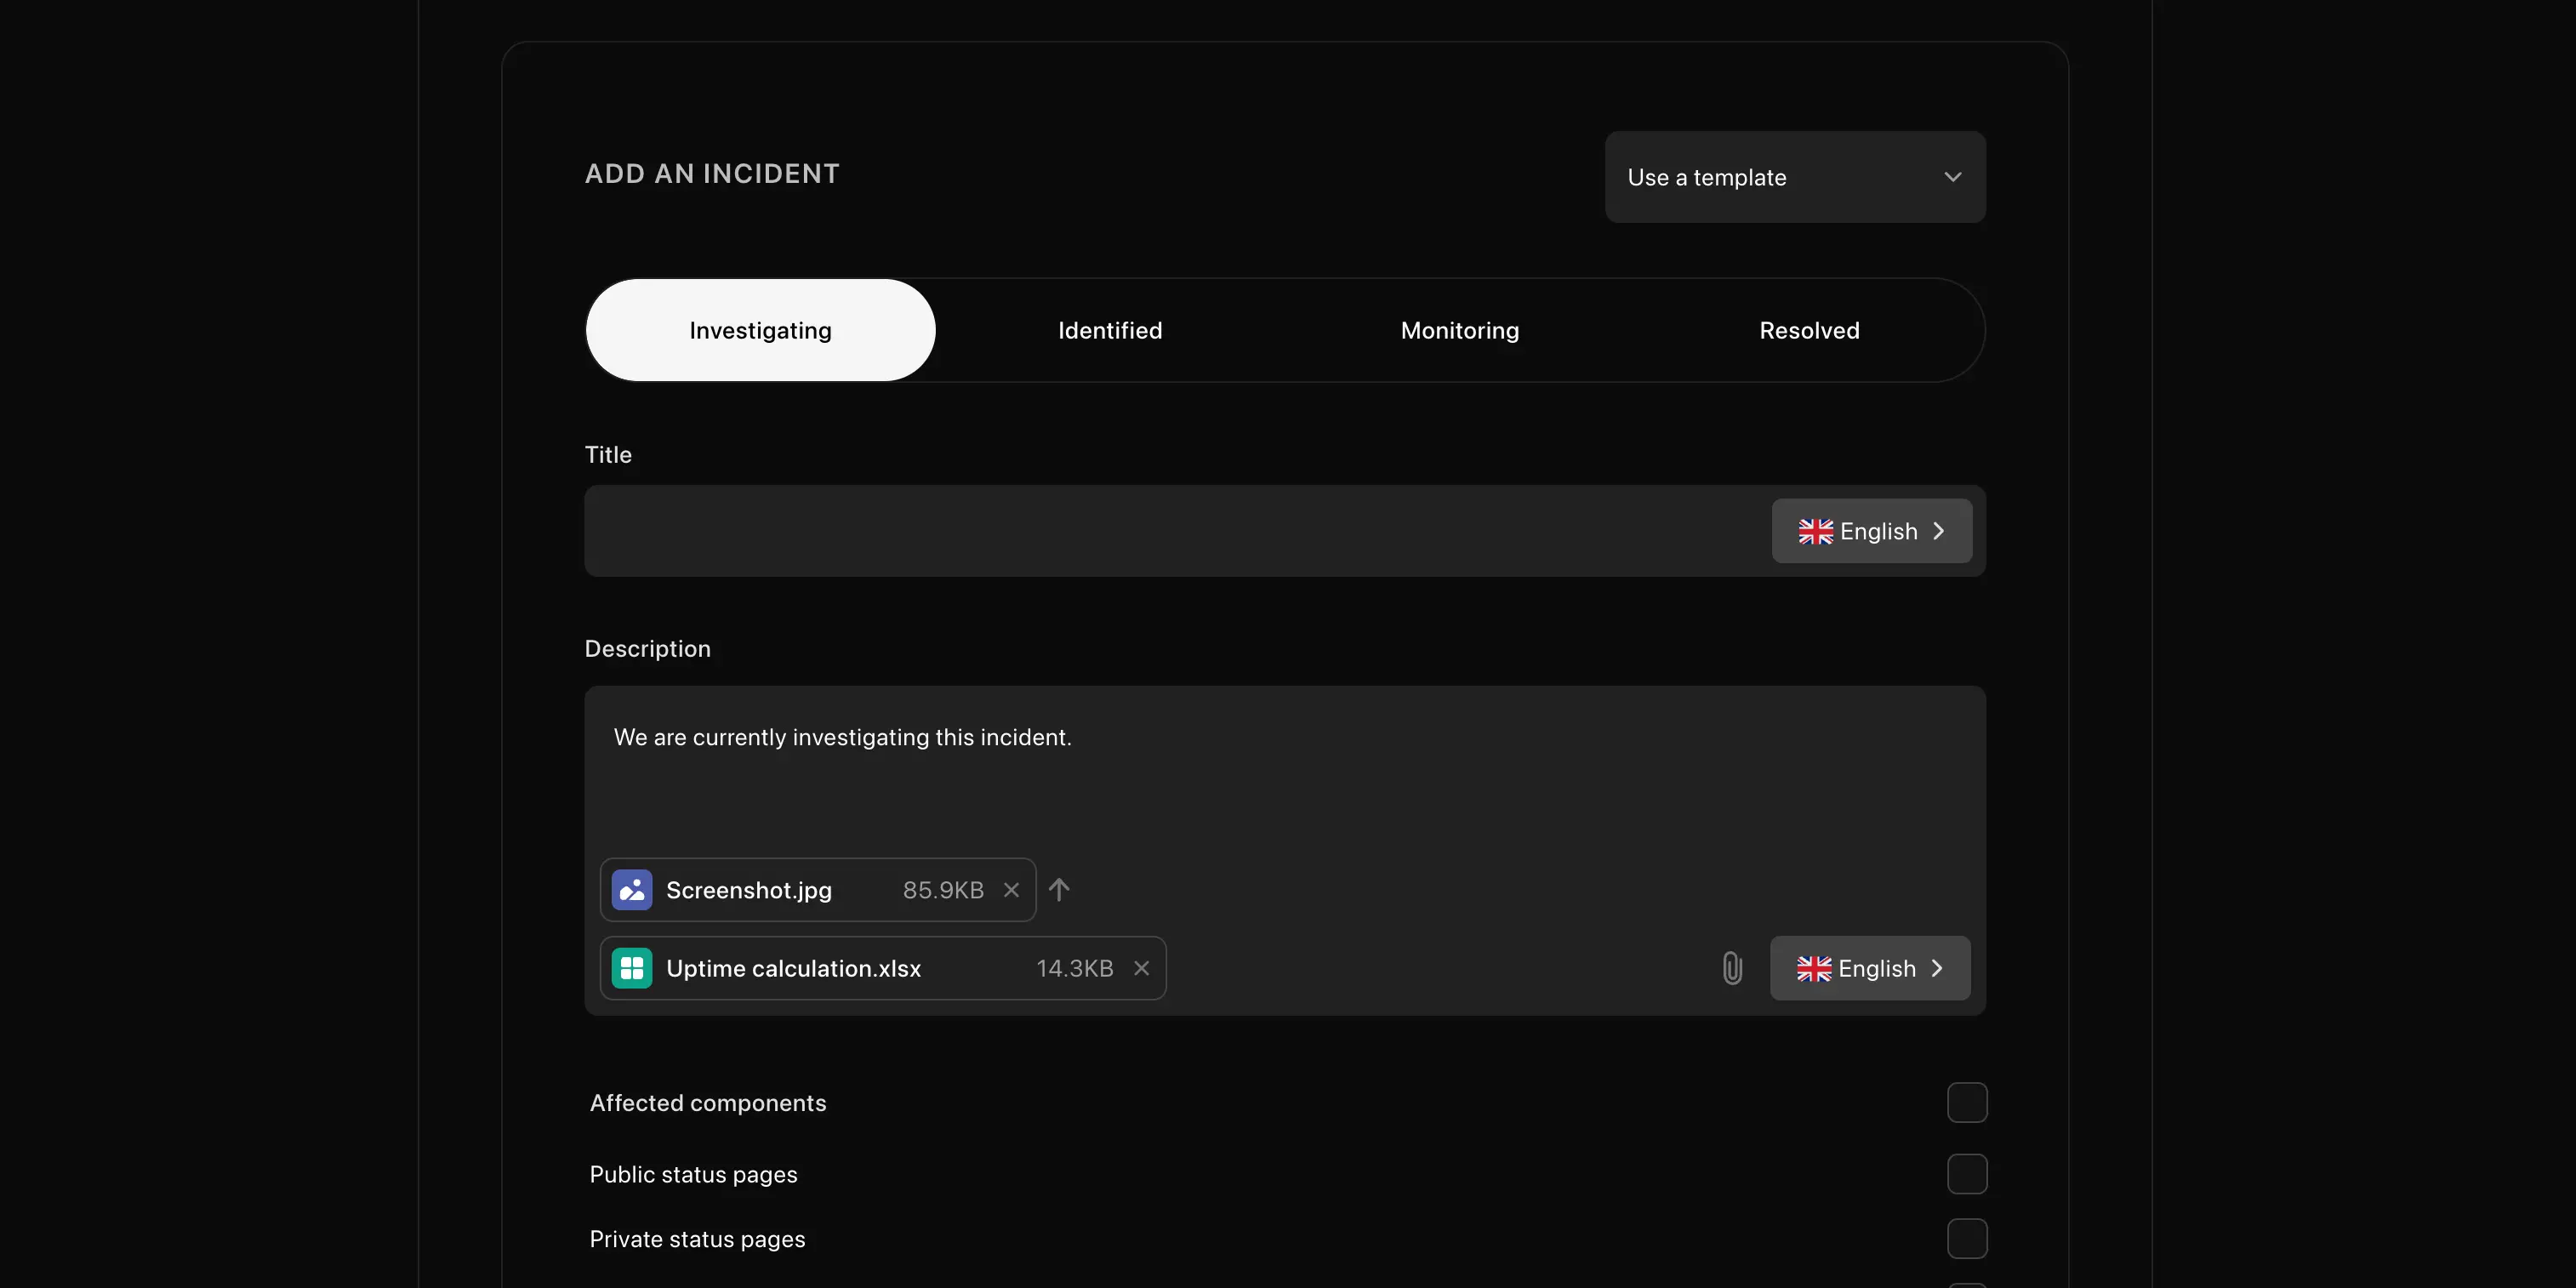Click the paperclip attachment icon

[x=1731, y=967]
